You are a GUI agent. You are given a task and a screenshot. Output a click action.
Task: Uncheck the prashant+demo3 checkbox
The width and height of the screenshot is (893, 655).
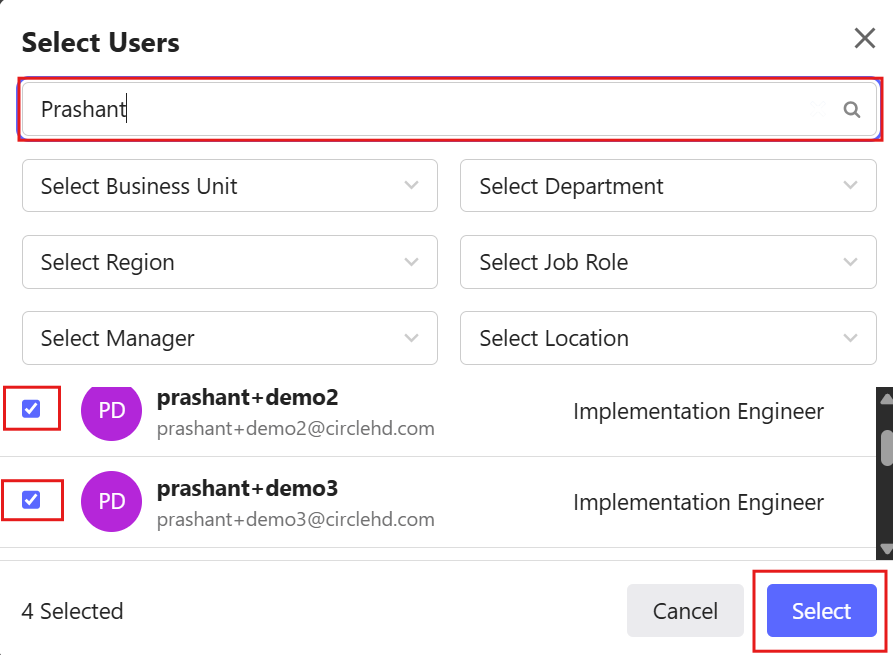[31, 500]
